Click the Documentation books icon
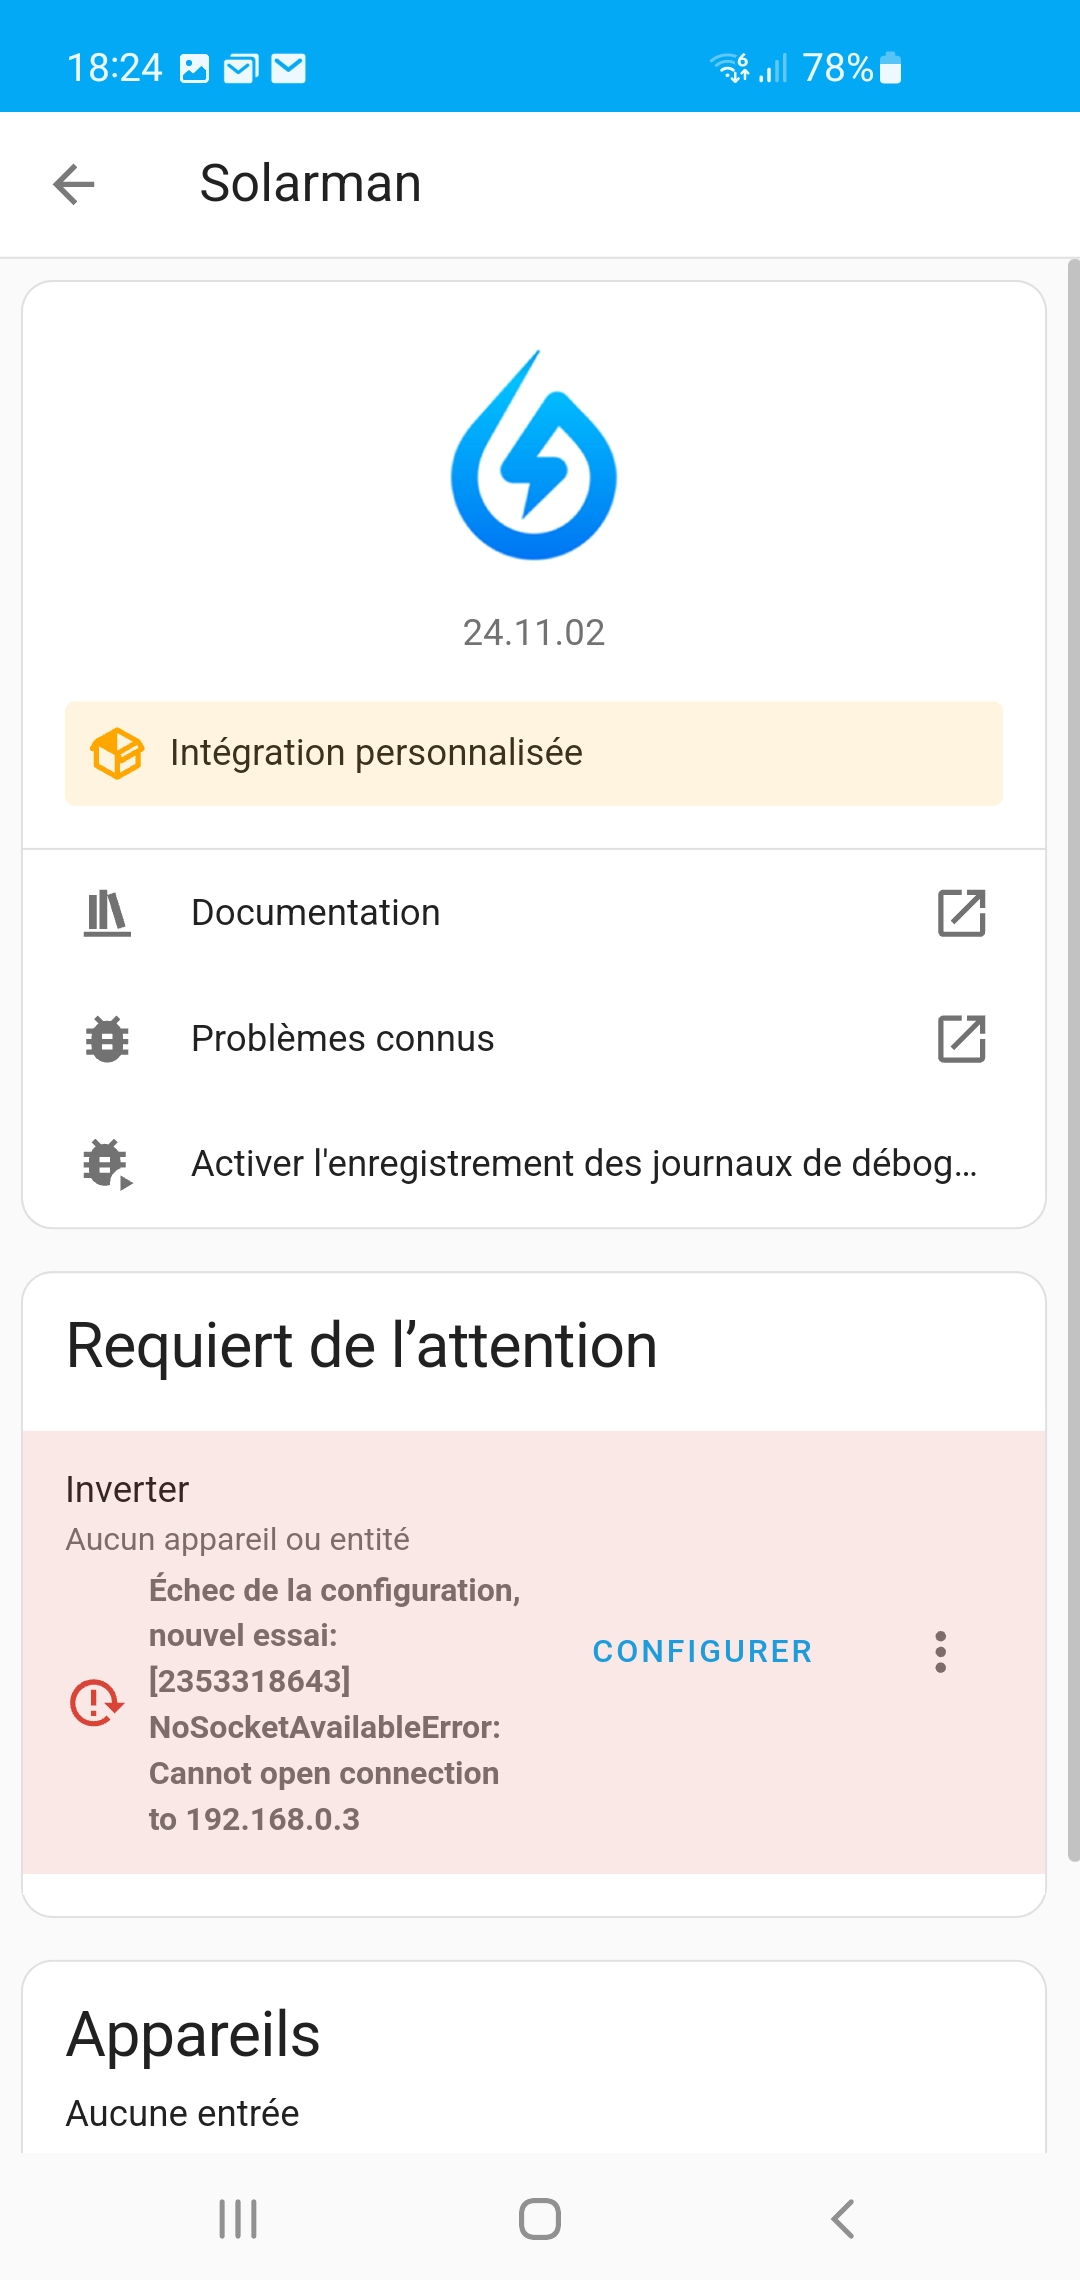 point(107,913)
